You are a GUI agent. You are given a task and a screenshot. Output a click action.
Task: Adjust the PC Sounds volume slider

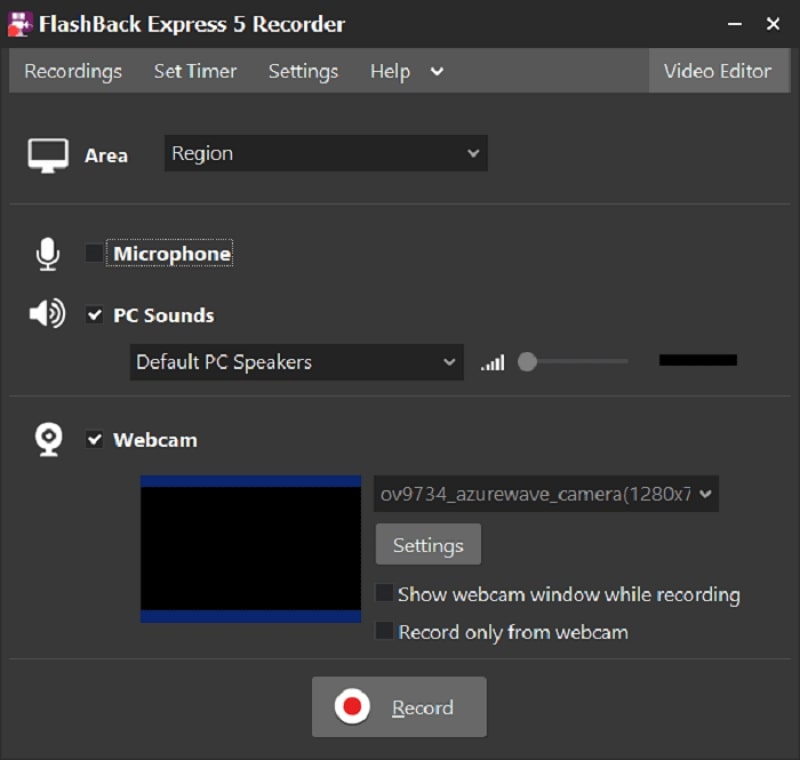(527, 362)
